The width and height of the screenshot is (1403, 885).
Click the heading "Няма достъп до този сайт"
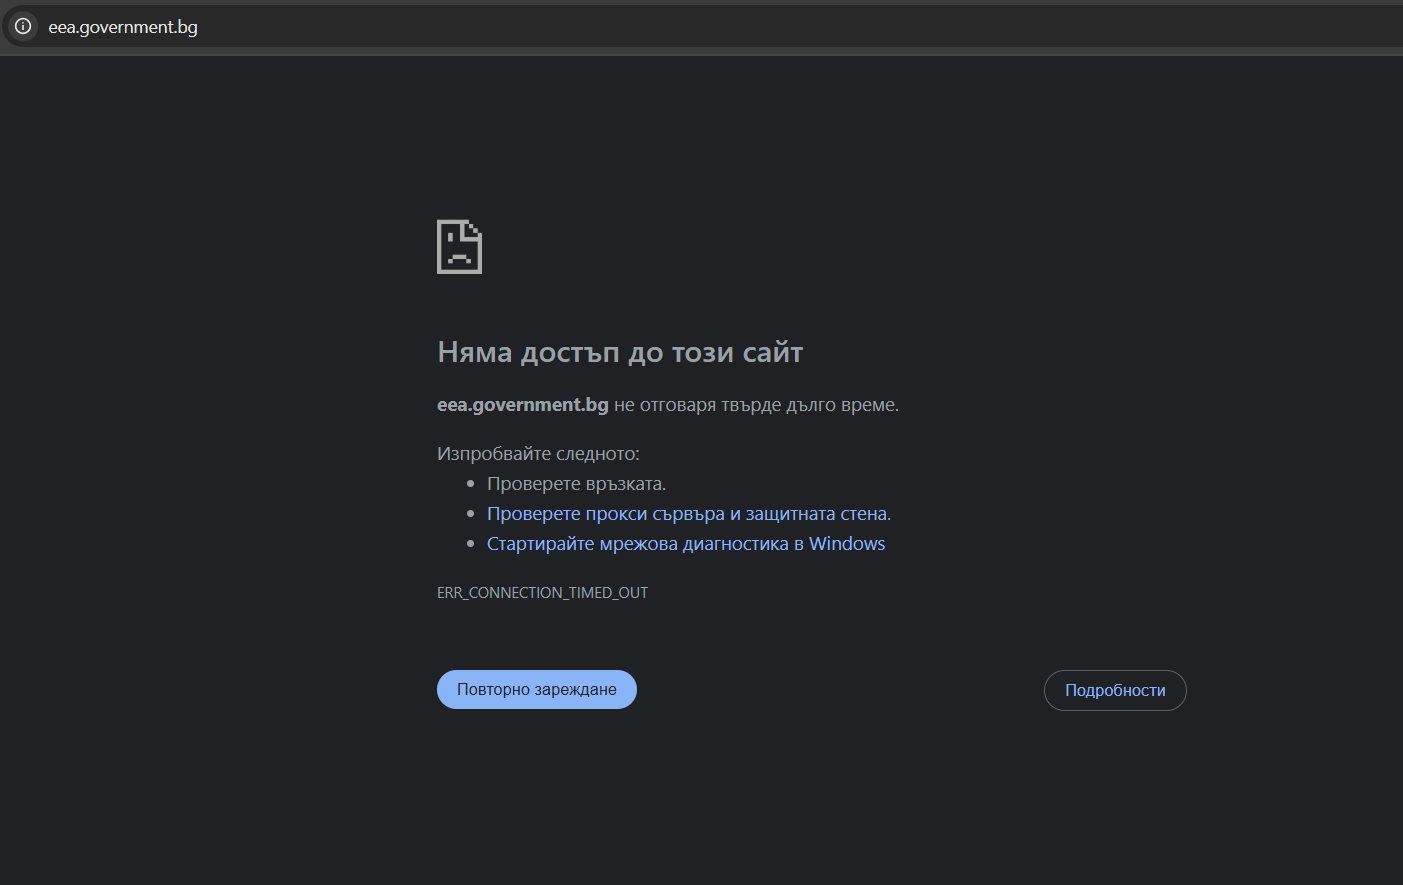click(620, 352)
